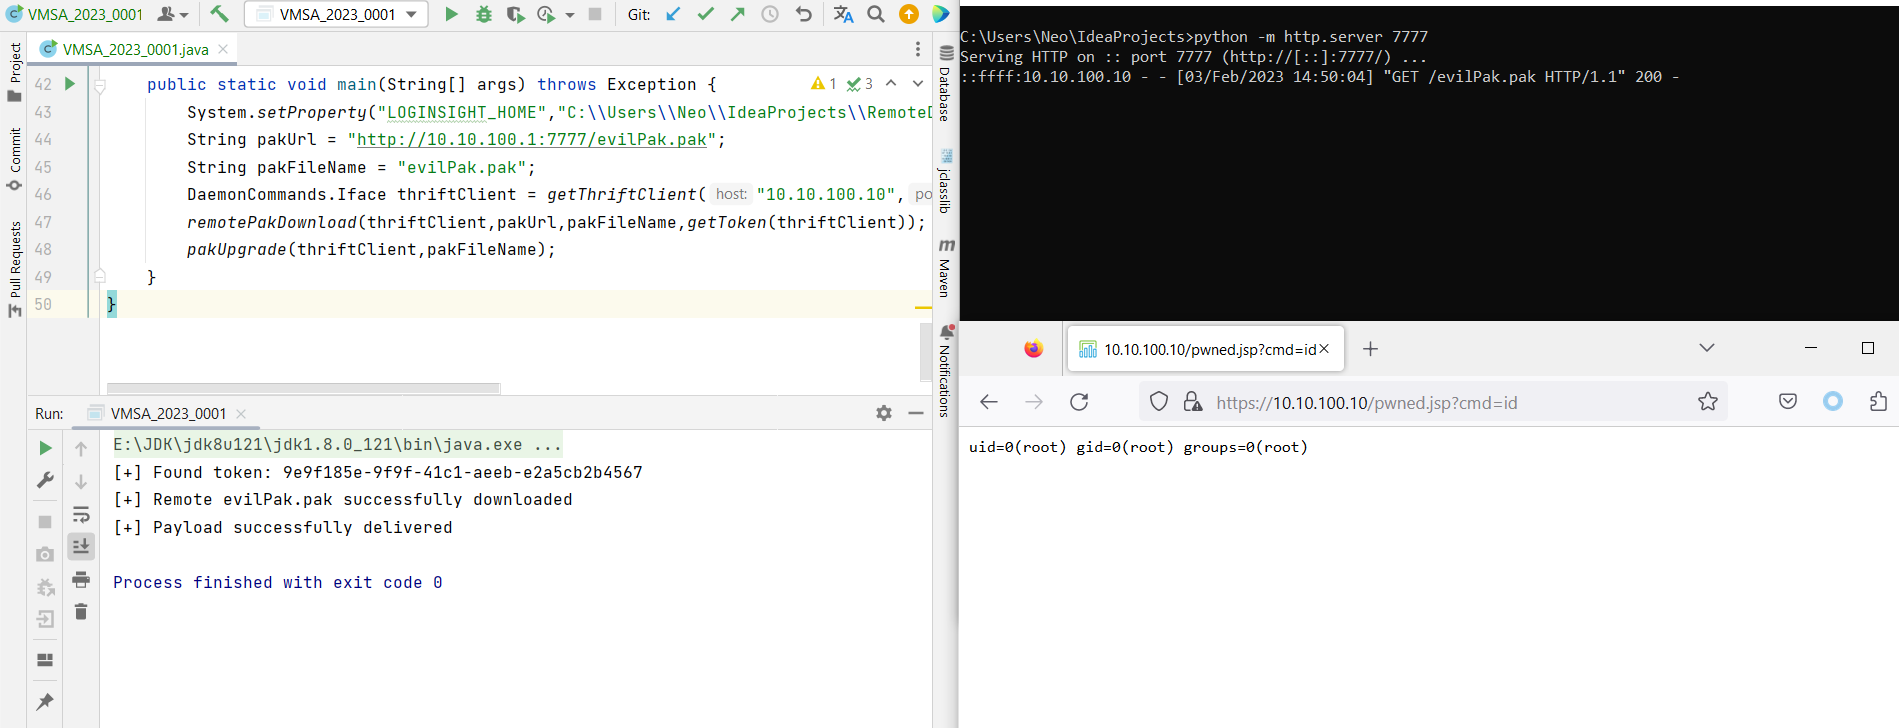
Task: Git update project blue arrow
Action: tap(673, 14)
